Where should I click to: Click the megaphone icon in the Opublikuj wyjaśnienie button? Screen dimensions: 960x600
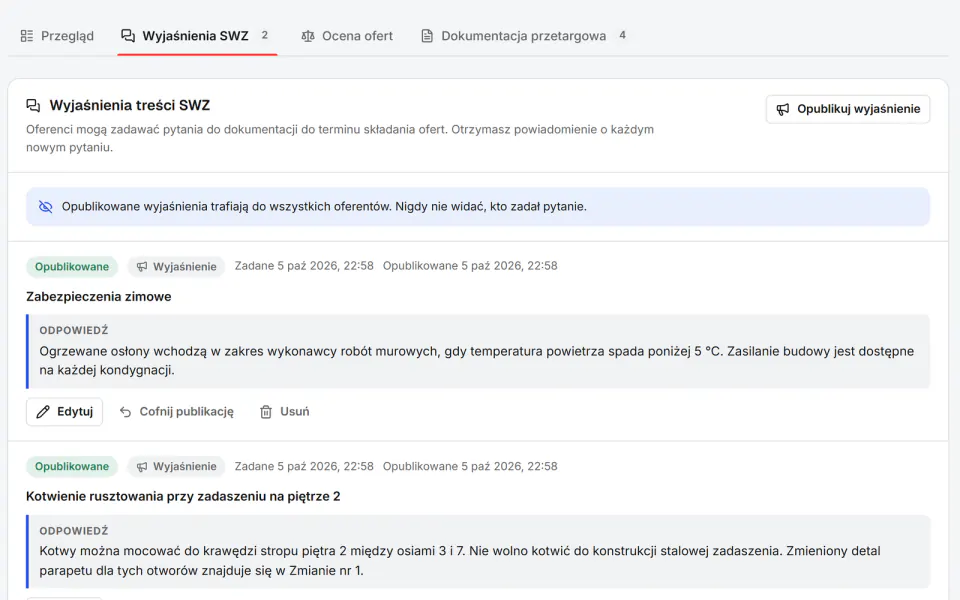tap(783, 109)
